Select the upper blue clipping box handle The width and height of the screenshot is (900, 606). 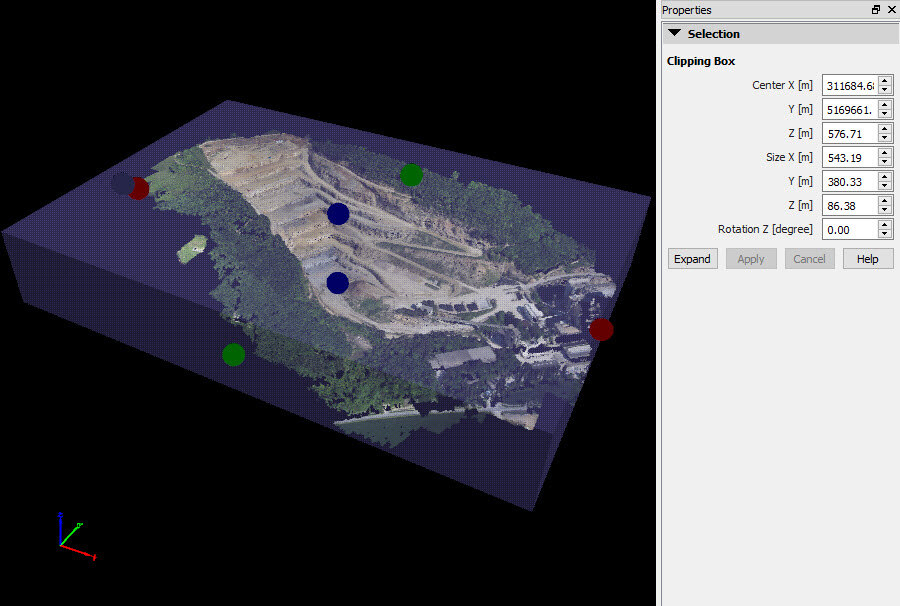[338, 213]
